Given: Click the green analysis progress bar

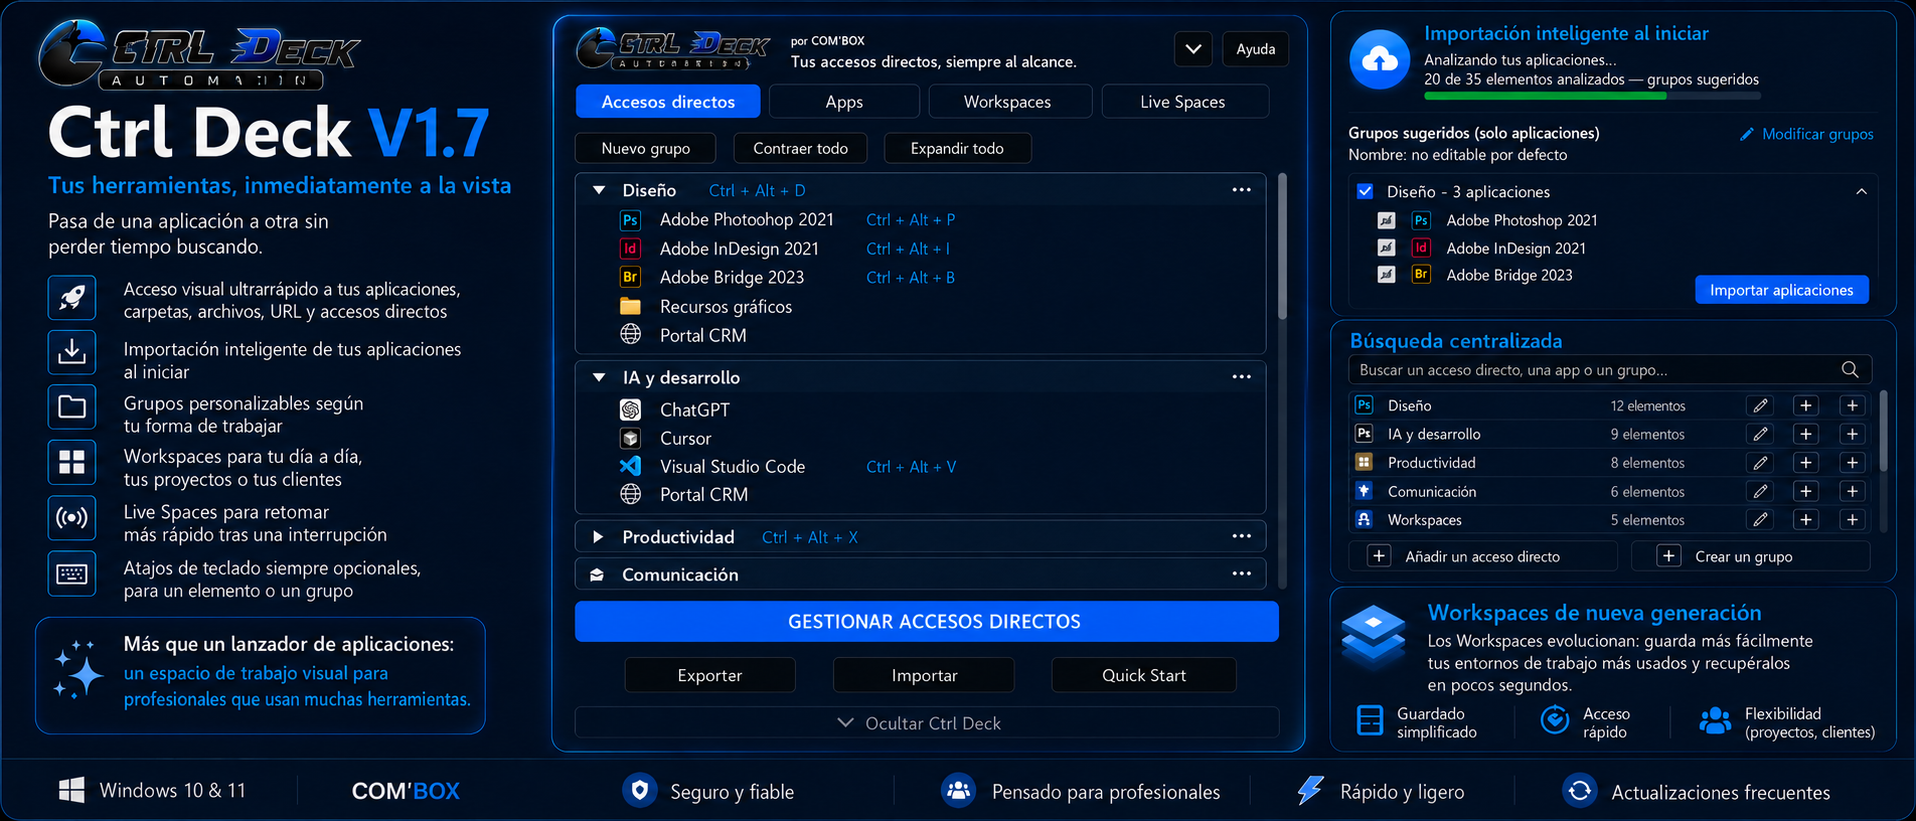Looking at the screenshot, I should click(x=1545, y=96).
